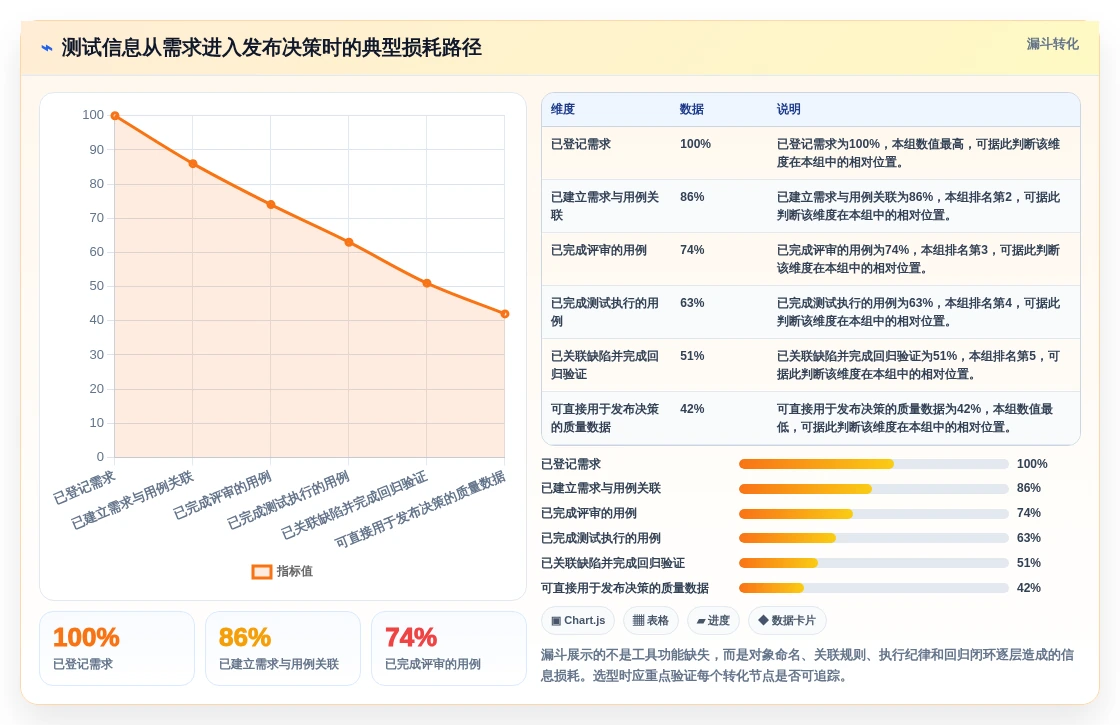Click the 63% value beside the progress bars
This screenshot has height=725, width=1120.
tap(1029, 538)
